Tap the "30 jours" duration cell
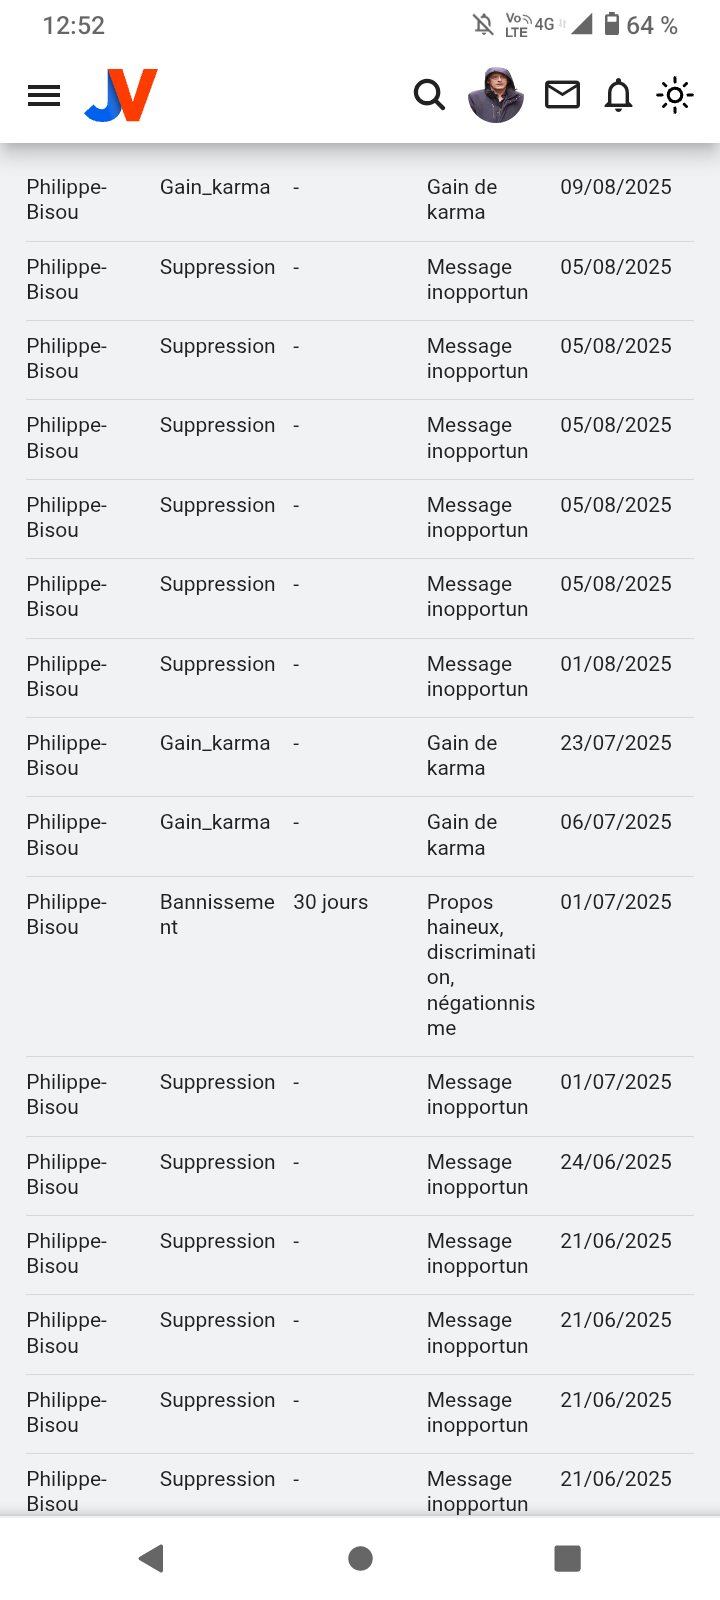The height and width of the screenshot is (1600, 720). tap(330, 902)
